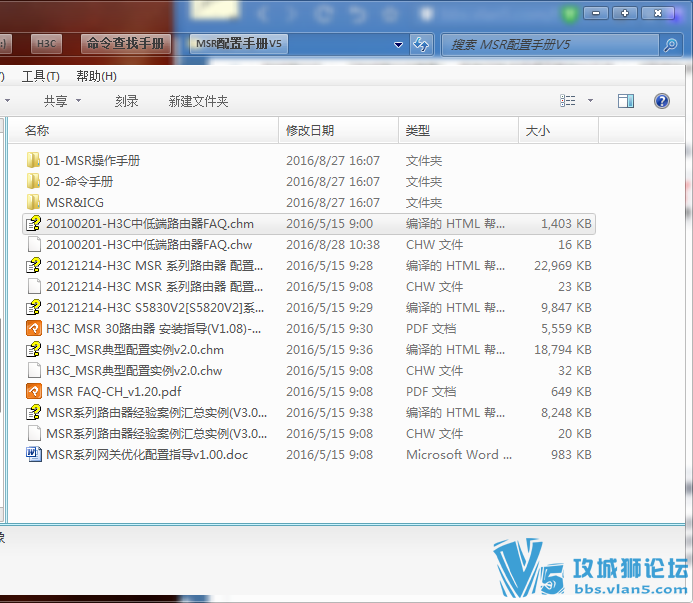Click the refresh button beside the address bar
693x603 pixels.
[x=420, y=44]
